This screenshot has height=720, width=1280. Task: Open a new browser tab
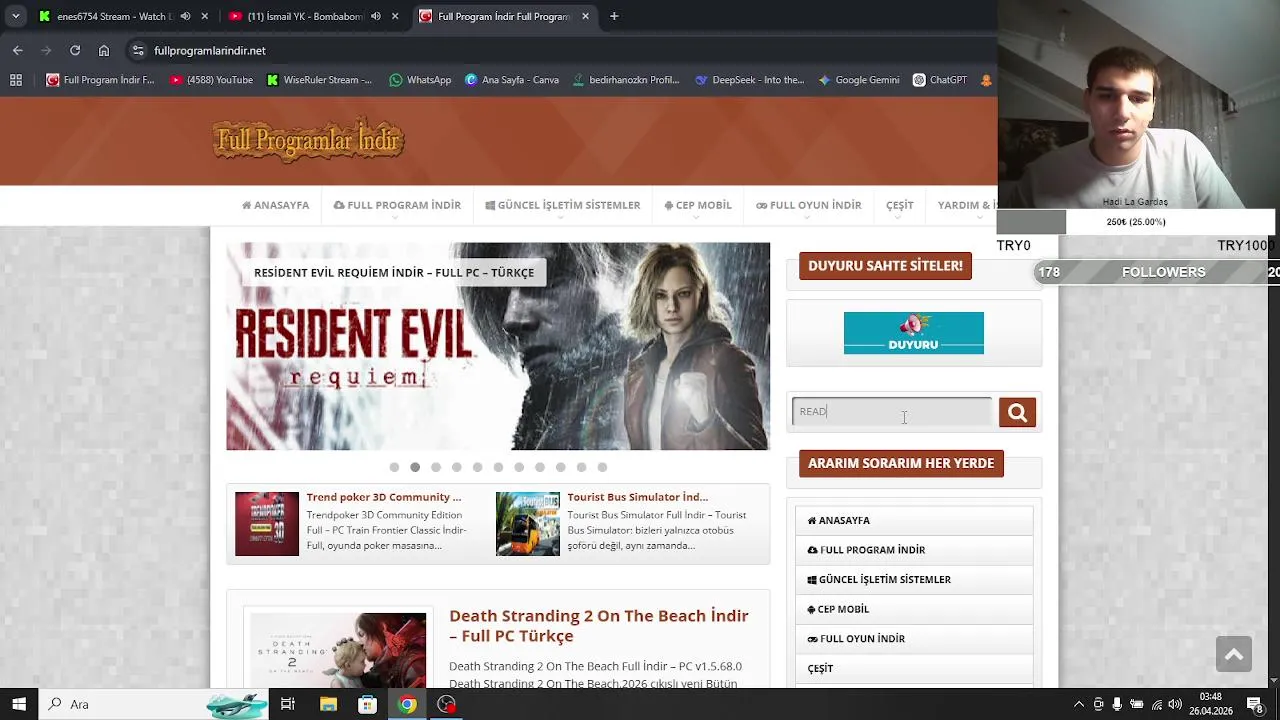614,16
